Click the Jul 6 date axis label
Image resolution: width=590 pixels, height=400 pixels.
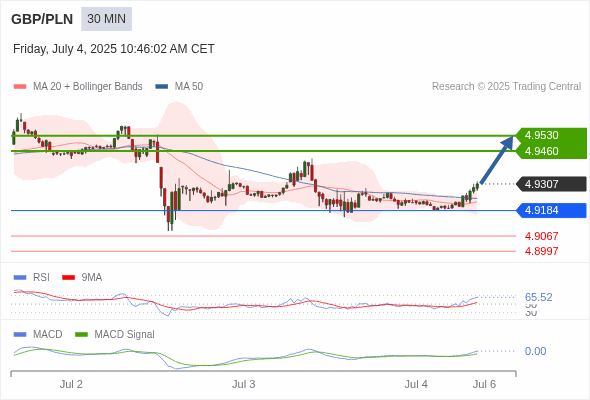click(484, 384)
